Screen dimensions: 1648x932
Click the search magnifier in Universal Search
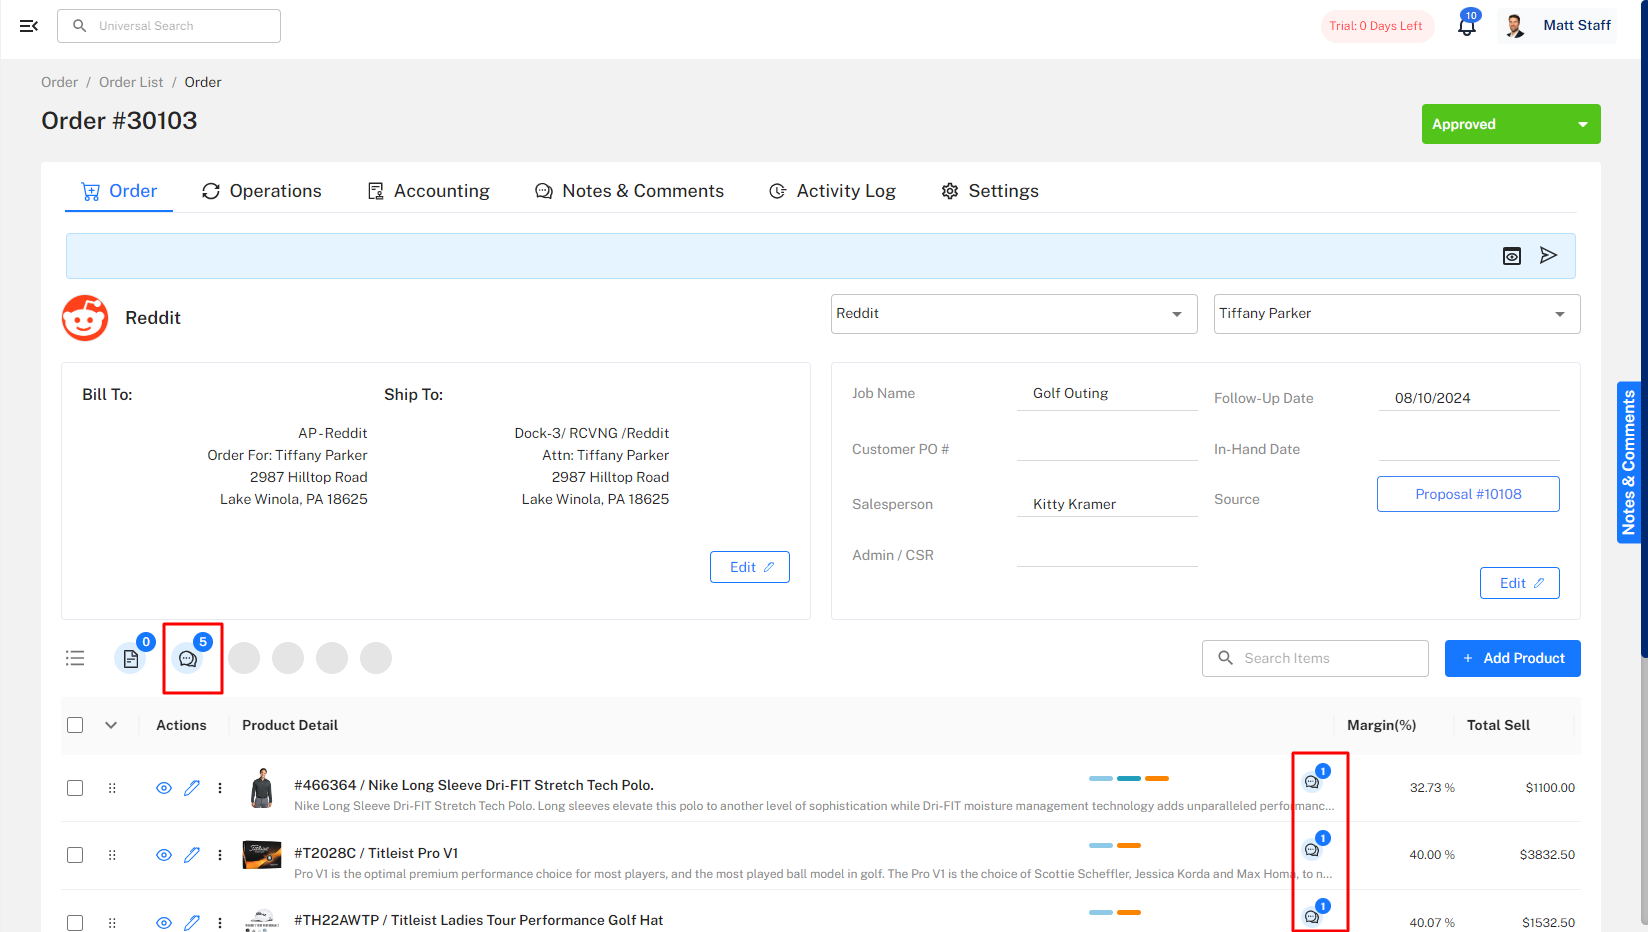(x=80, y=26)
